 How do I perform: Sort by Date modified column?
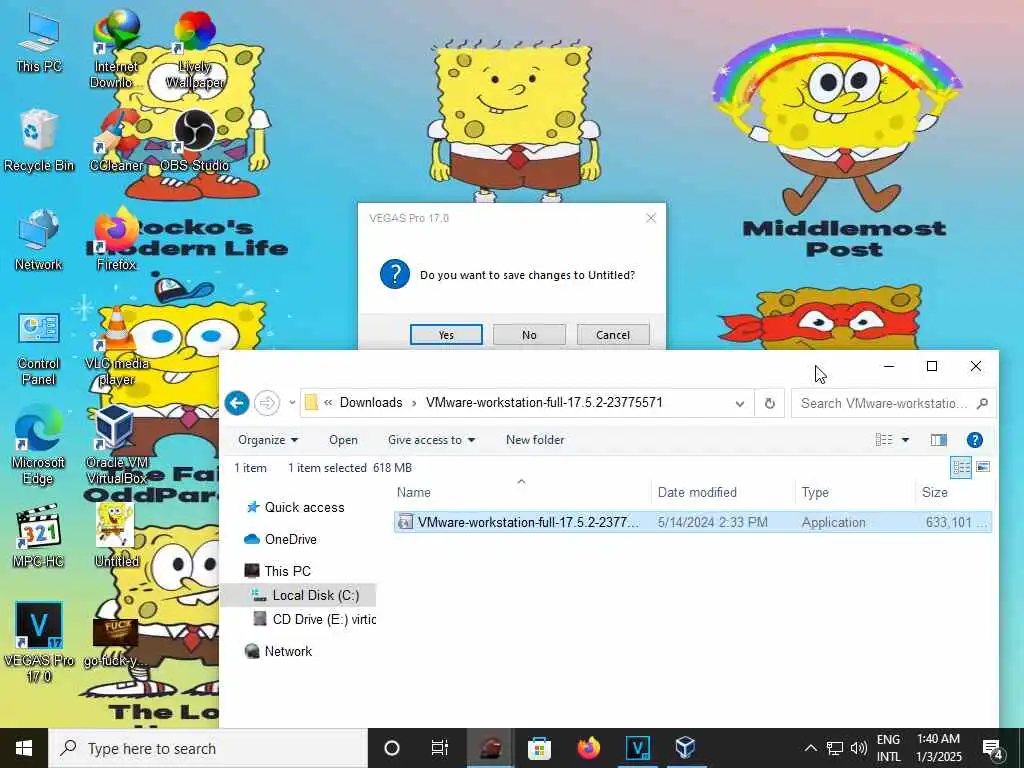click(x=723, y=492)
